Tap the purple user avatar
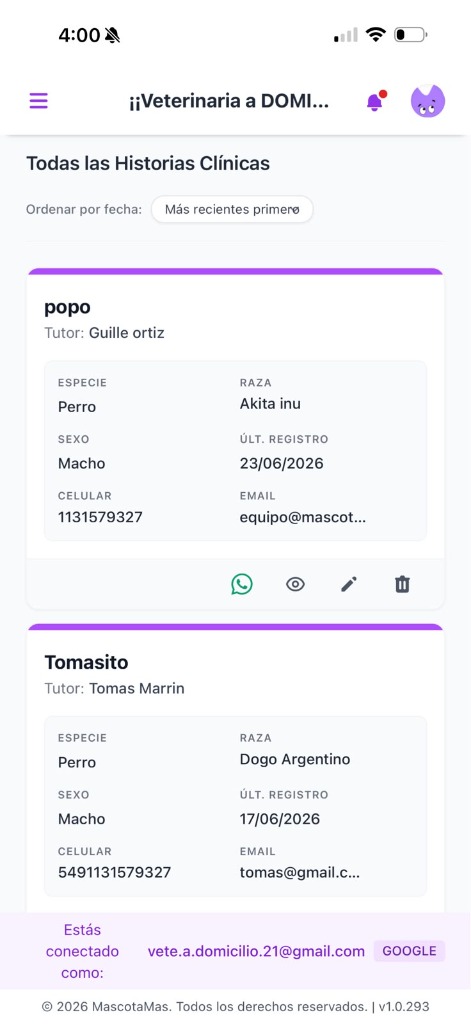The width and height of the screenshot is (471, 1024). click(x=428, y=101)
